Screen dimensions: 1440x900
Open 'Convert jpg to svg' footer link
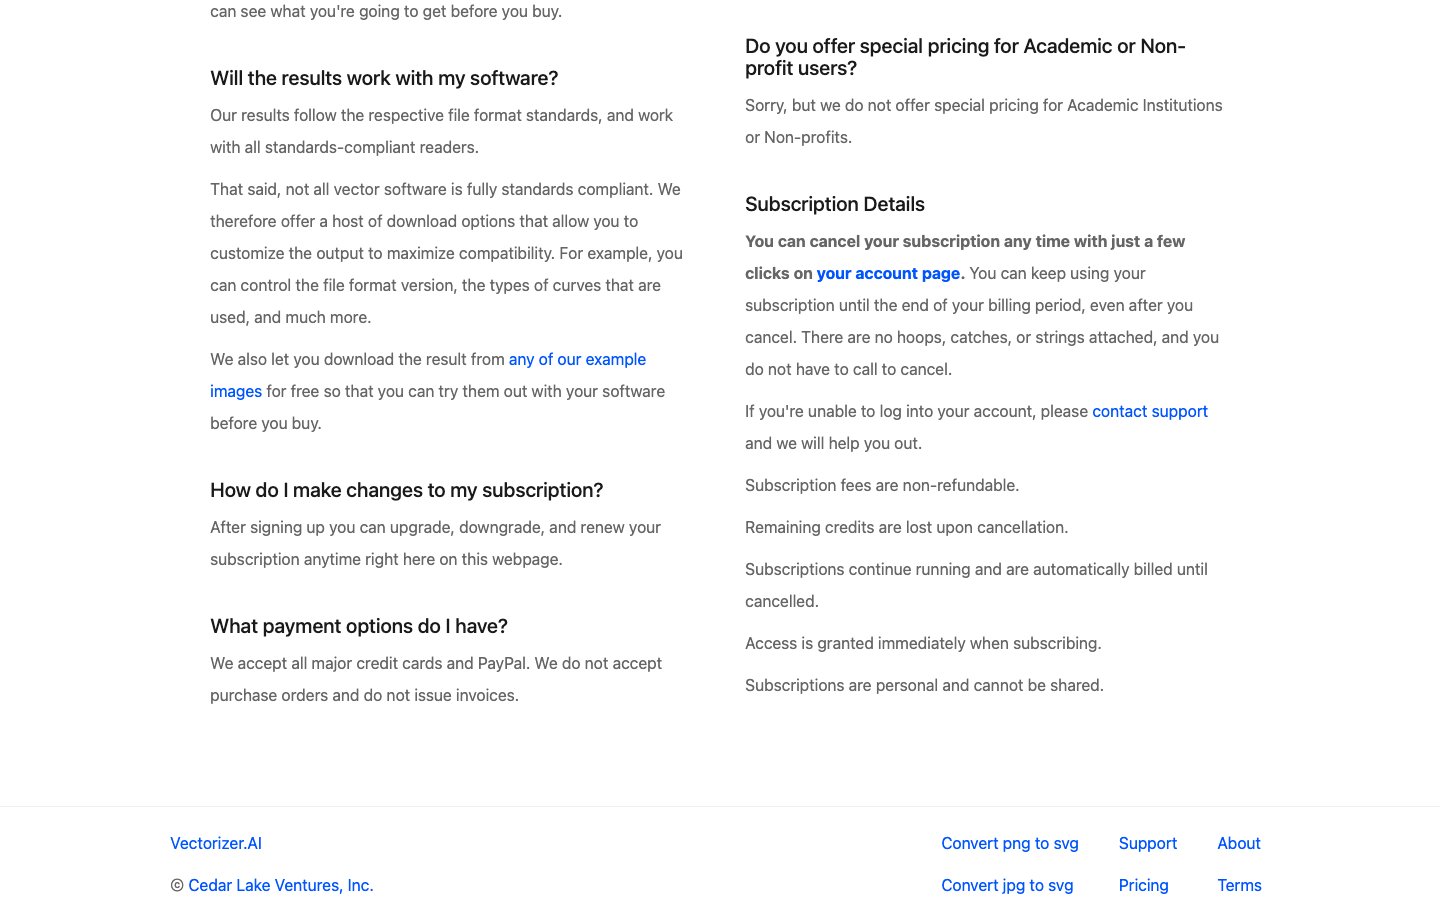[1007, 885]
